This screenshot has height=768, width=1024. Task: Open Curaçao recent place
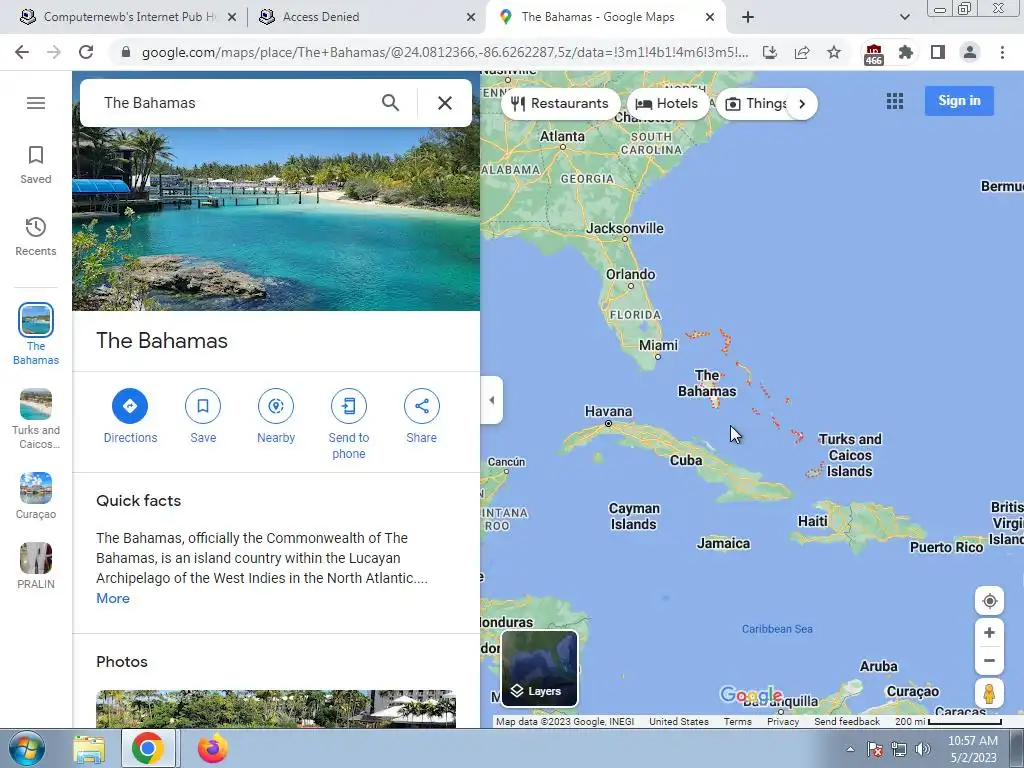coord(36,496)
